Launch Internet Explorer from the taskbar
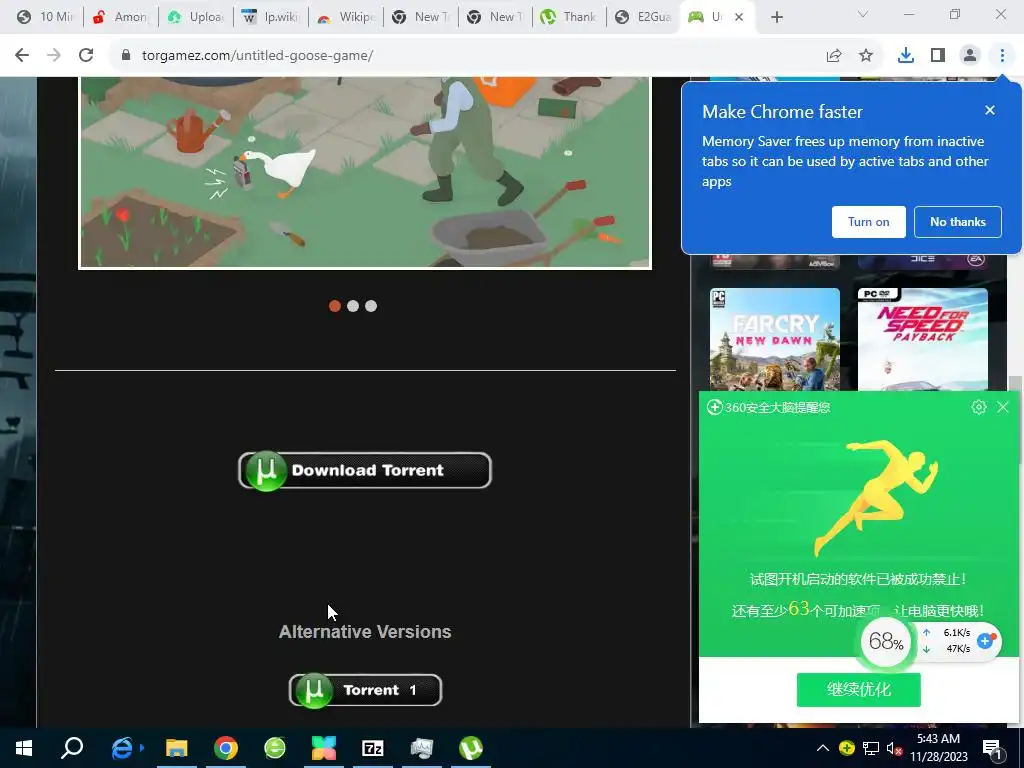 121,748
